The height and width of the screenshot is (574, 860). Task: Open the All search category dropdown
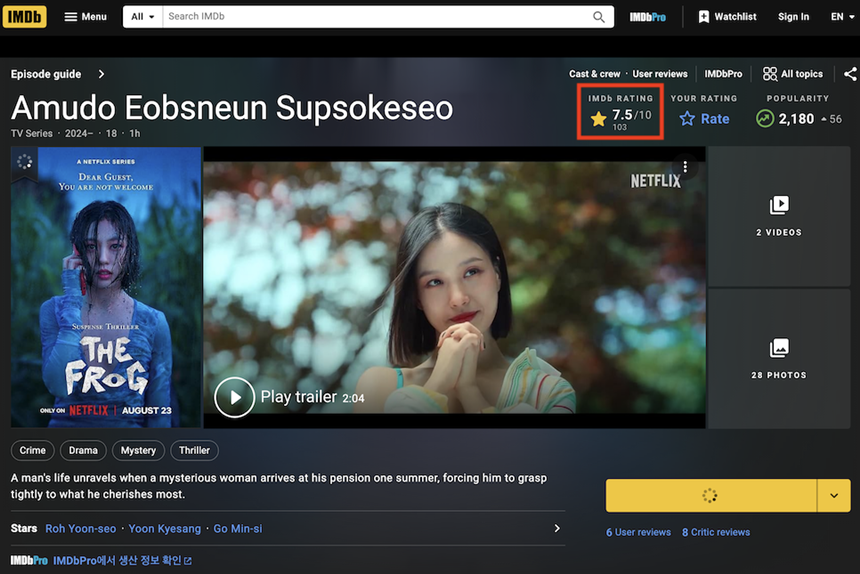click(x=143, y=16)
